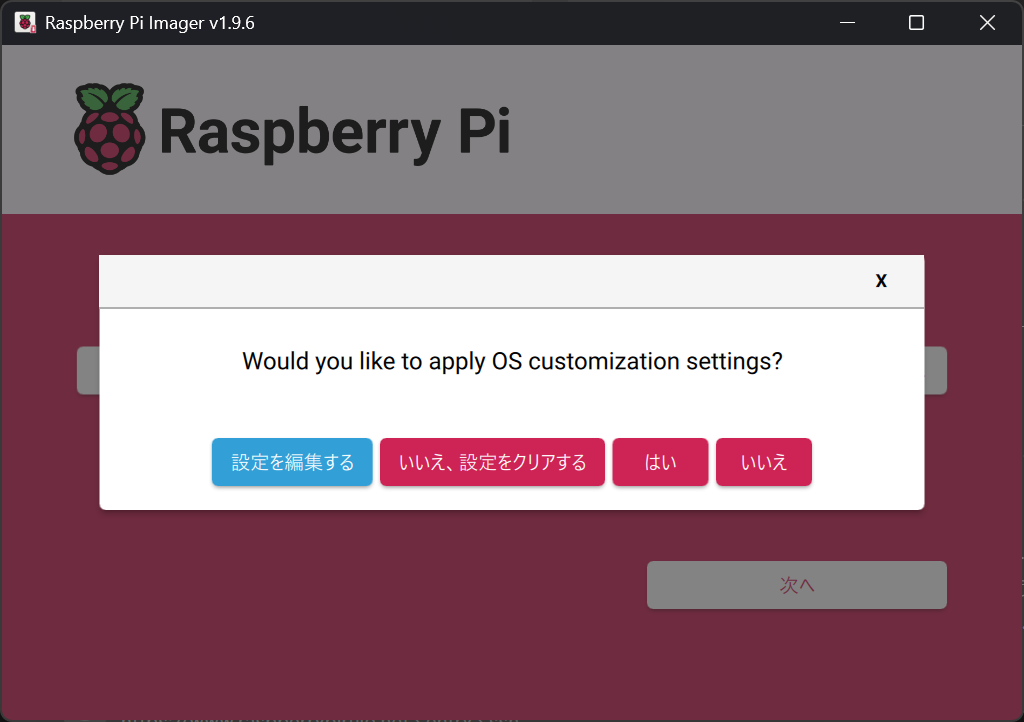1024x722 pixels.
Task: Click the blue 設定を編集する button
Action: coord(292,462)
